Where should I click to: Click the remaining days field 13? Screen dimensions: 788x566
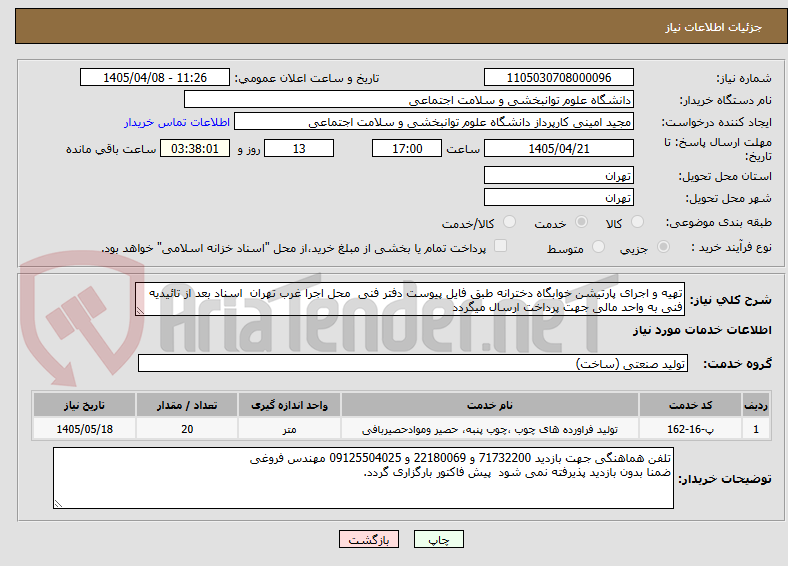coord(299,148)
